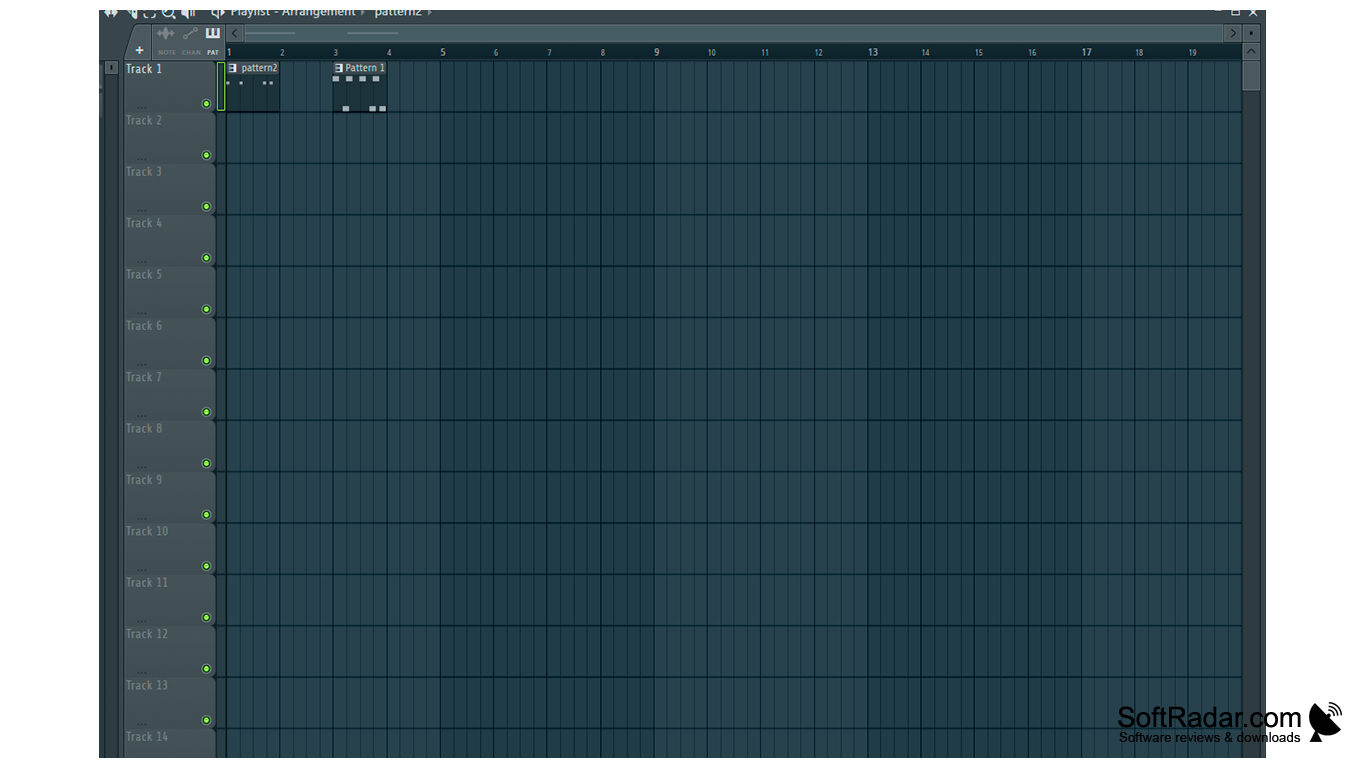Click the right arrow of the horizontal scrollbar

pyautogui.click(x=1233, y=33)
